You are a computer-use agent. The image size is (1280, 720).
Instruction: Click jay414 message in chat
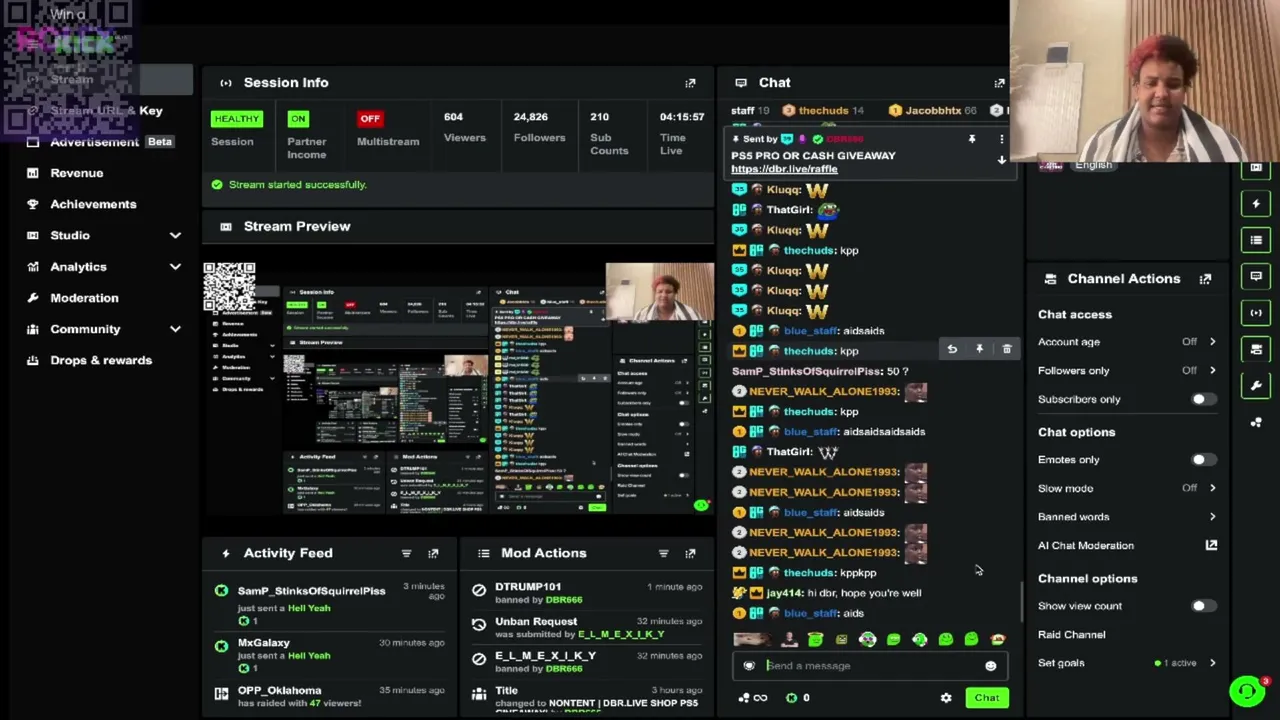click(x=829, y=593)
